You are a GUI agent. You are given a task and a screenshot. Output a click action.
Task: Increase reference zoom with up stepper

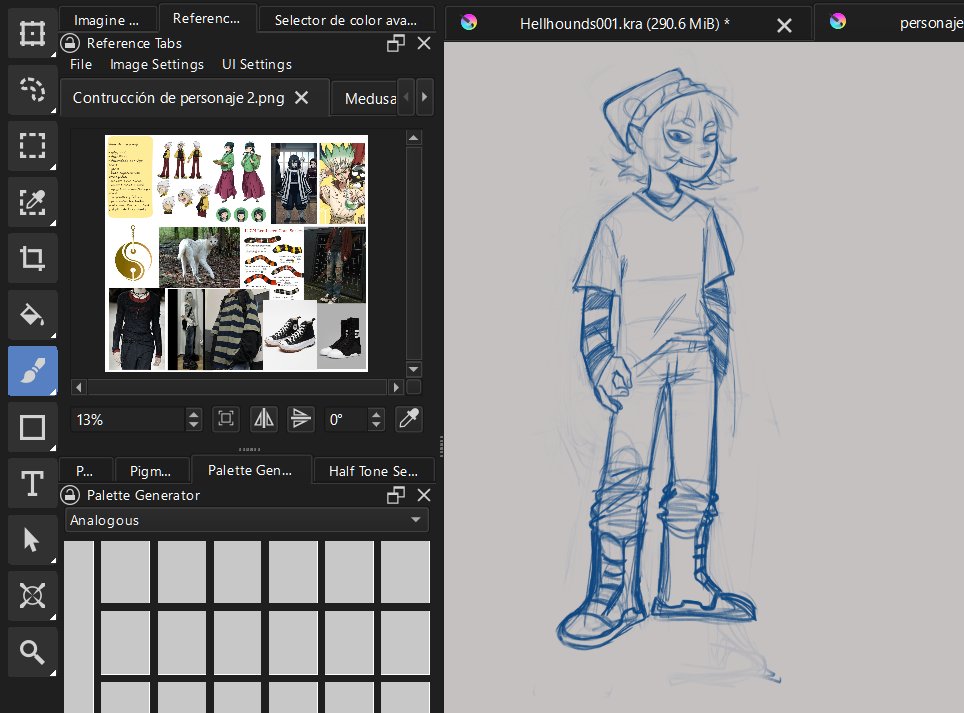(194, 414)
